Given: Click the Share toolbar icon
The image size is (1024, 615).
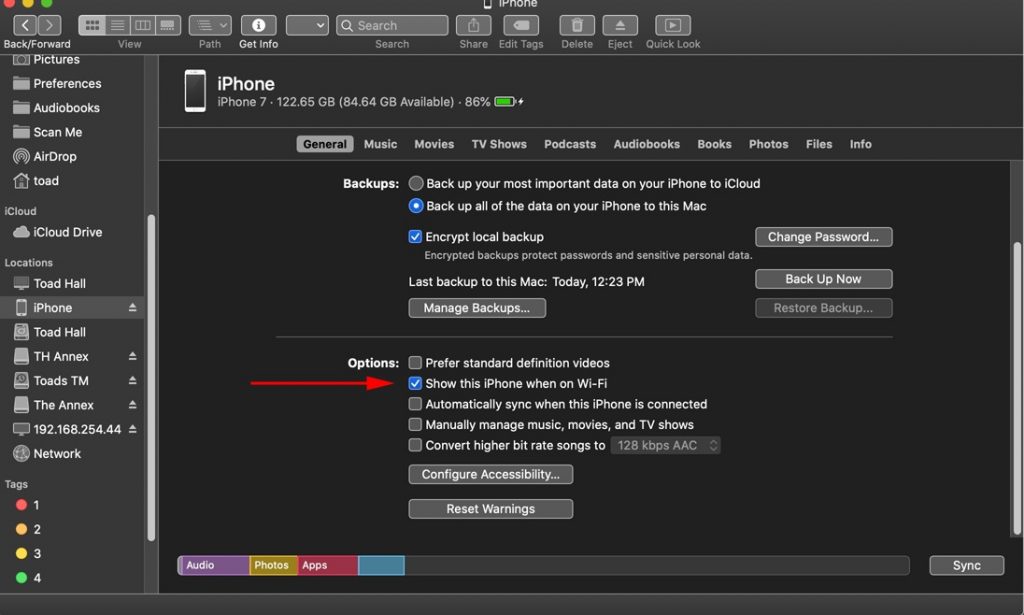Looking at the screenshot, I should click(473, 25).
